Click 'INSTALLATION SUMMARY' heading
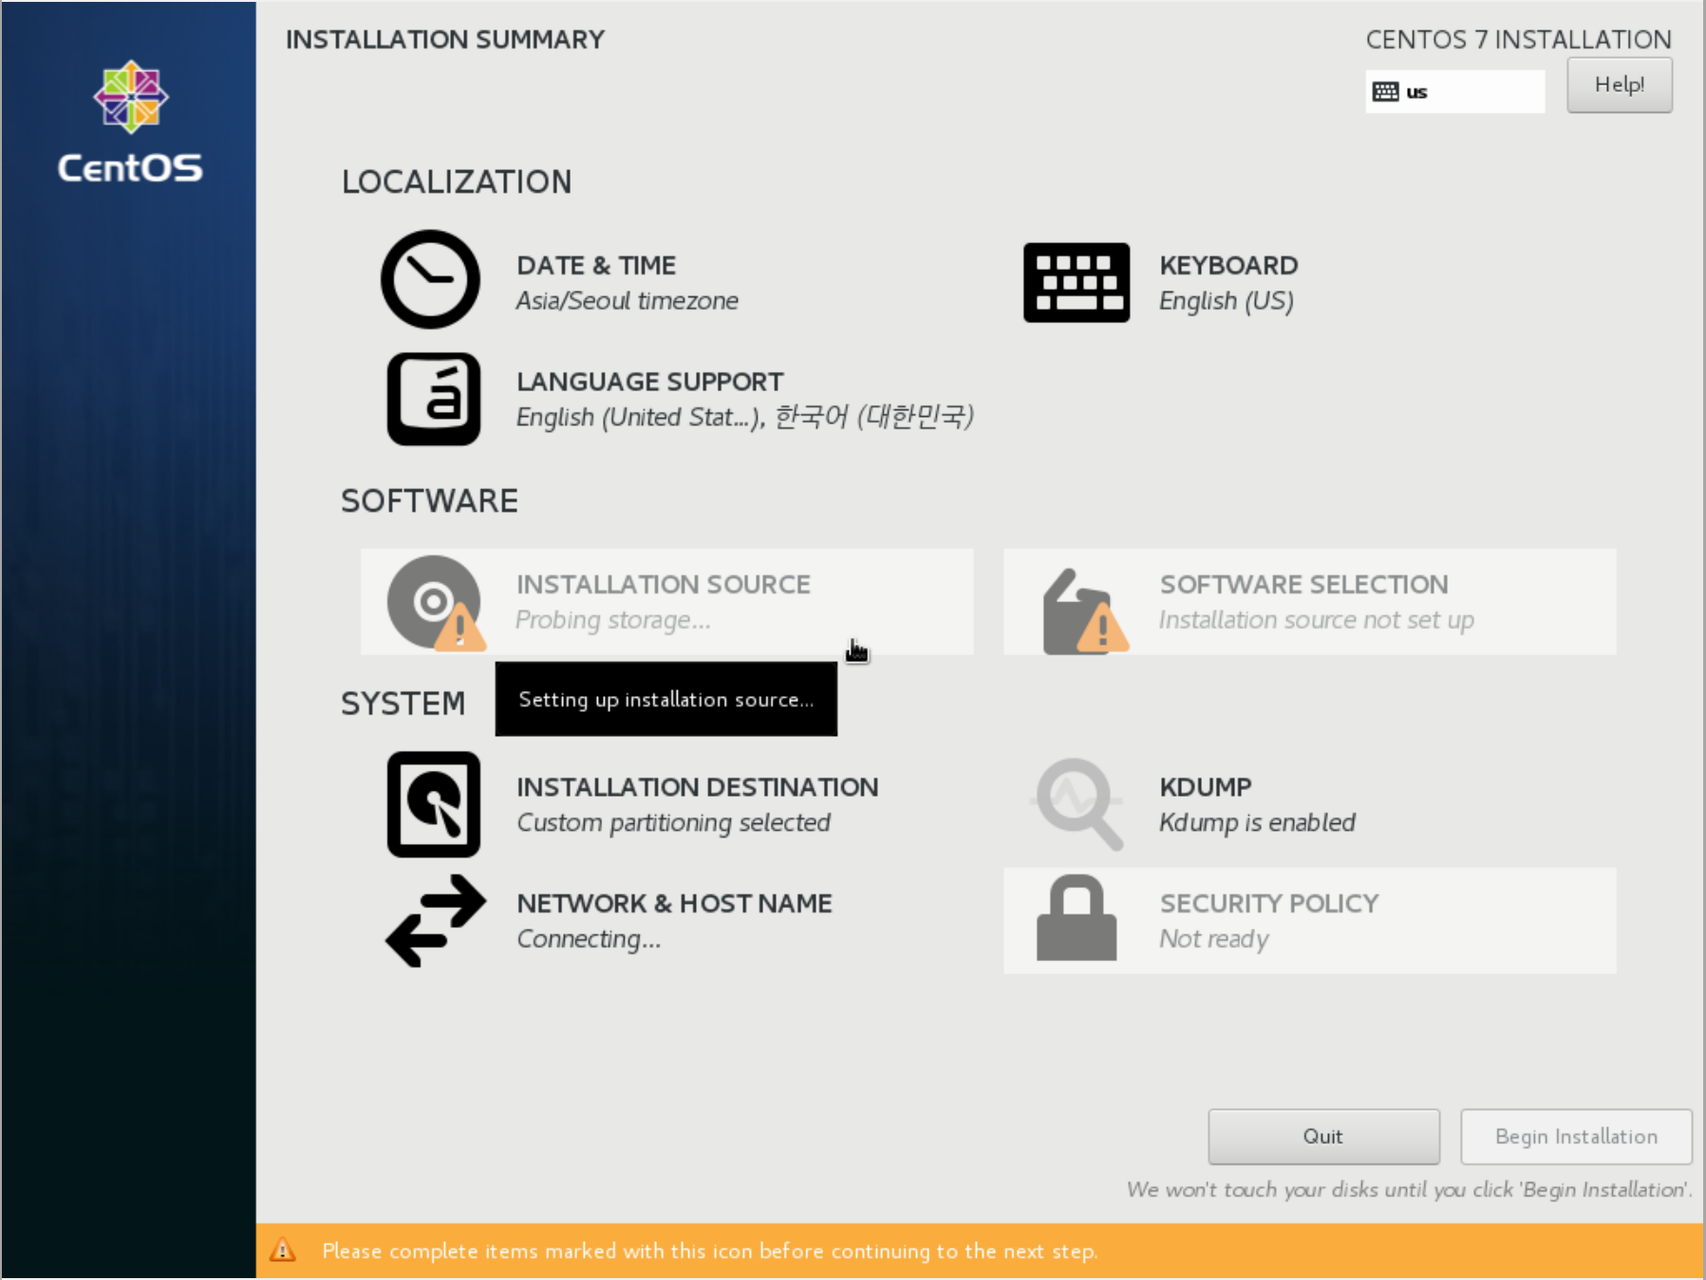 tap(445, 40)
